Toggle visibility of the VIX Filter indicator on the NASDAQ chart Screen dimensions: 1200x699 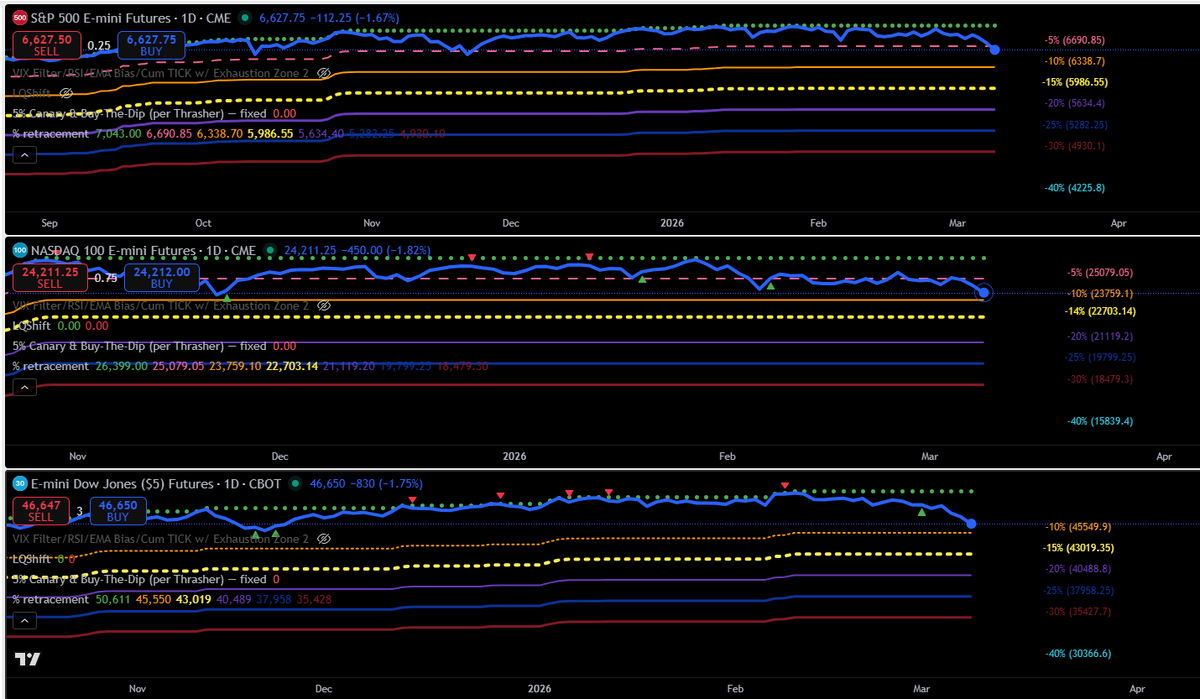(323, 305)
